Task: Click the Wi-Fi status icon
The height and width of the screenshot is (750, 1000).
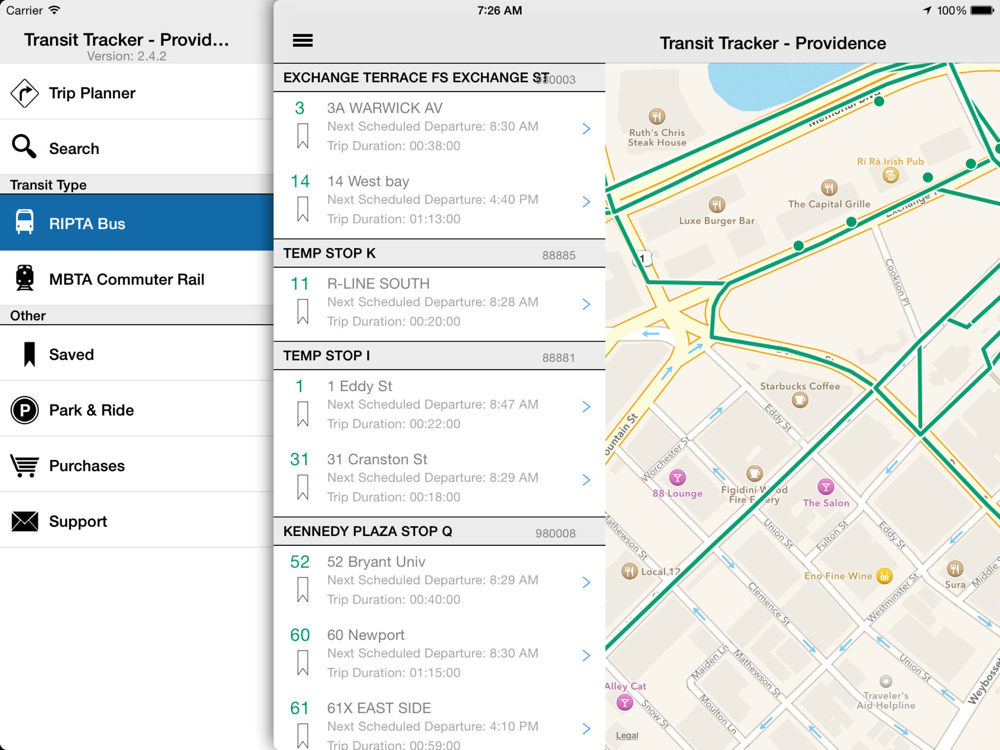Action: (54, 10)
